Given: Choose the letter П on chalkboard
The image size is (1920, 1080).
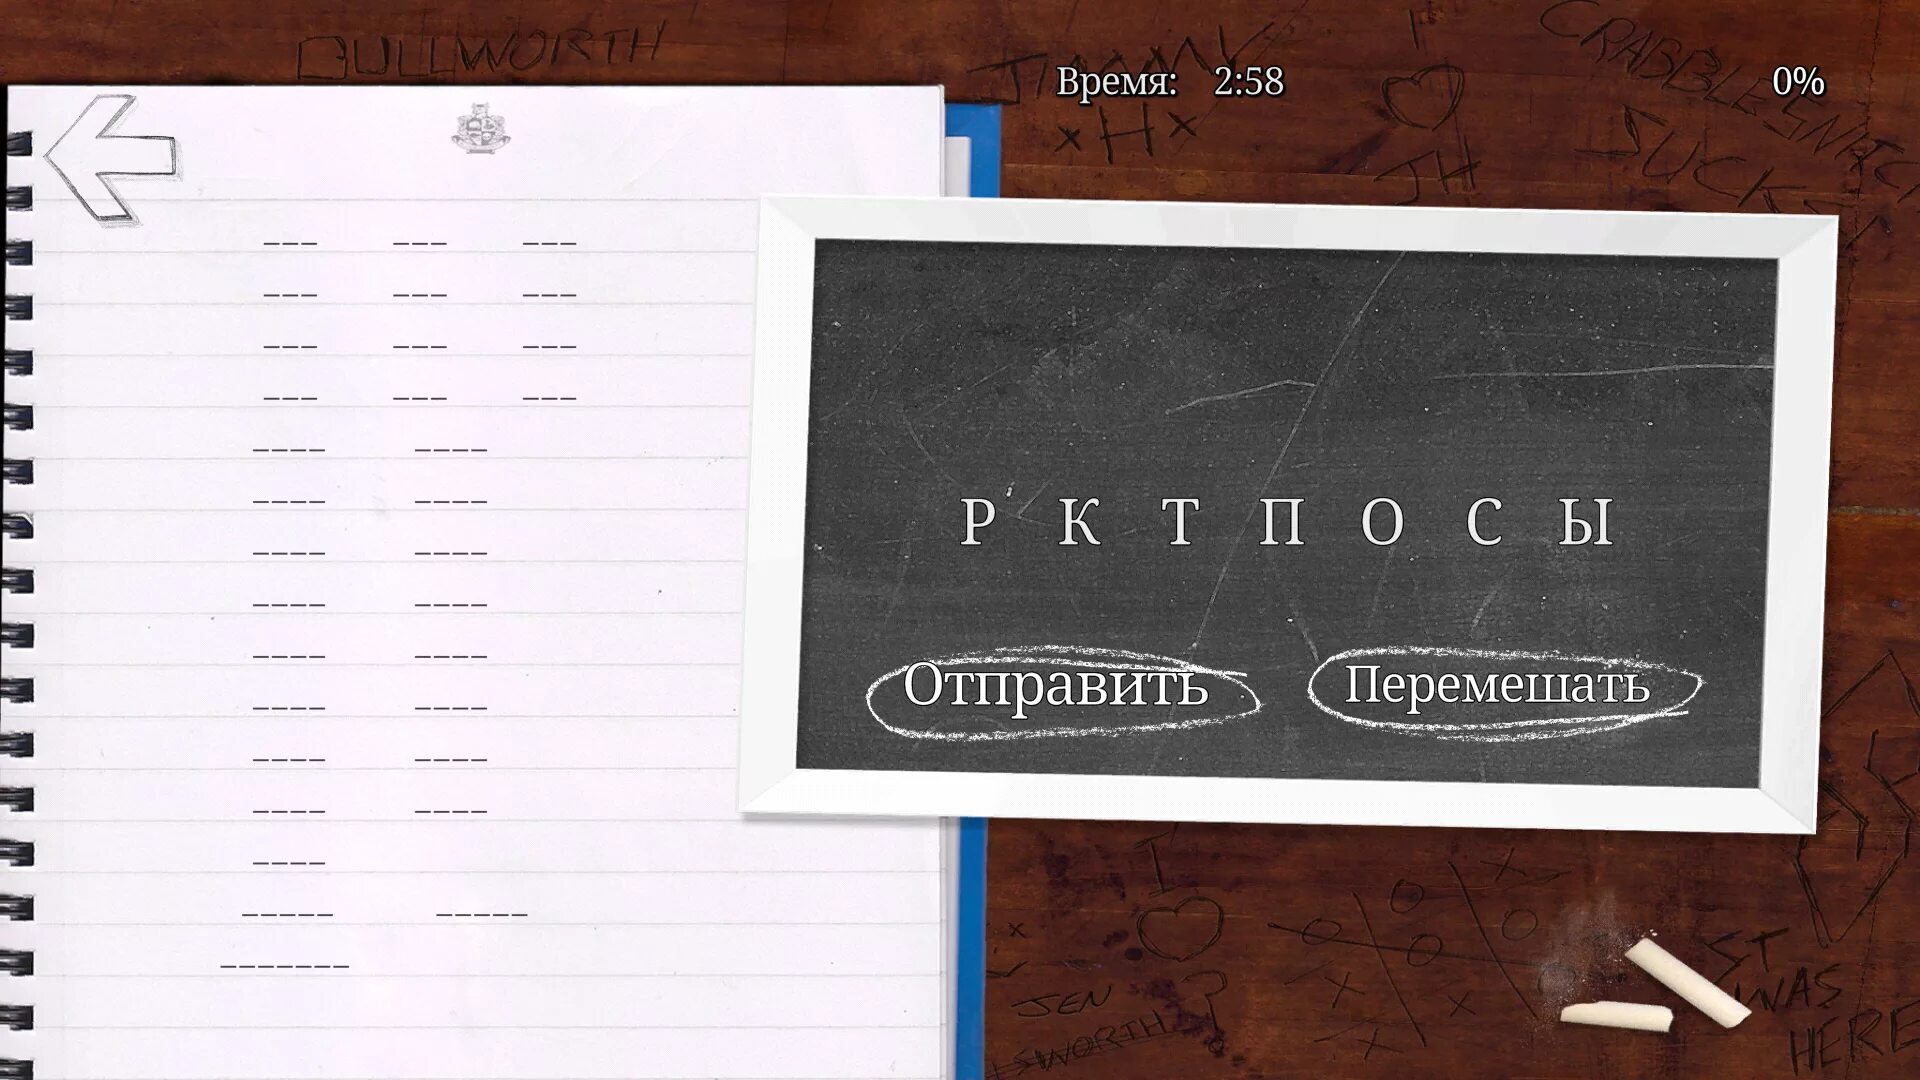Looking at the screenshot, I should pyautogui.click(x=1281, y=522).
